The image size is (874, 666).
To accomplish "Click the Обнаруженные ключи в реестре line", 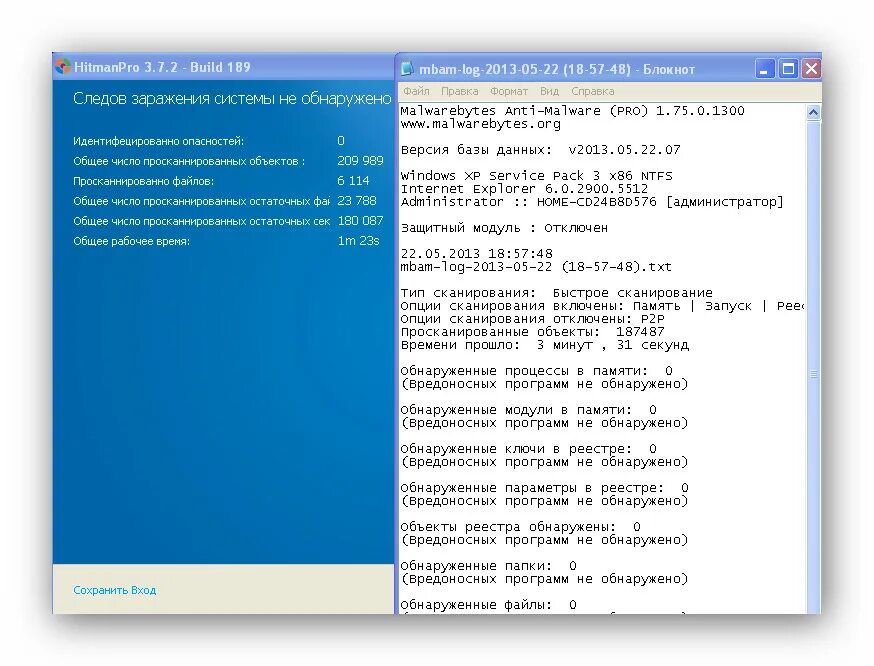I will pos(528,449).
